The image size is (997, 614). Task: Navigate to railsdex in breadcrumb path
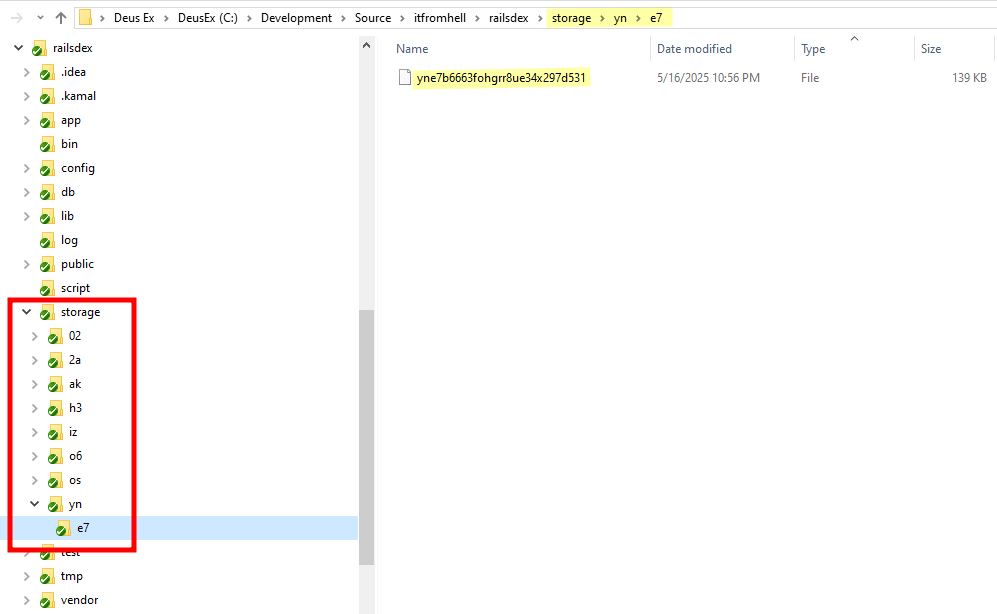point(508,18)
